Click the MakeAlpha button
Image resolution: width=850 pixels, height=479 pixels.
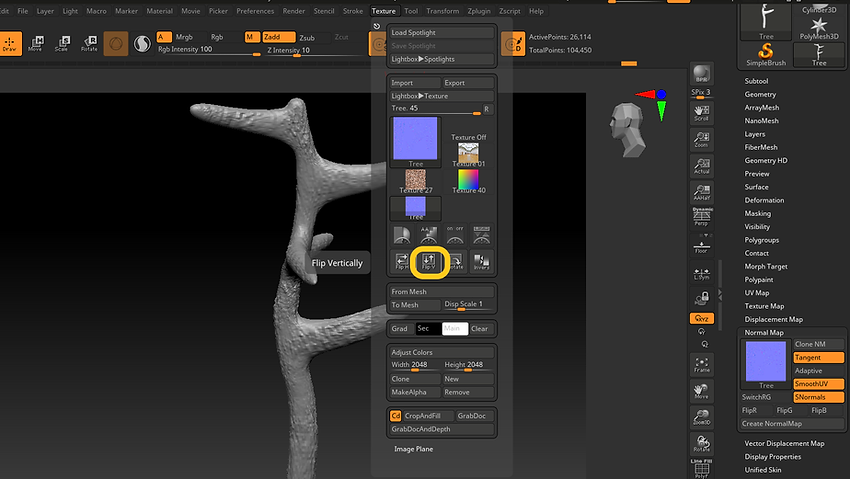pyautogui.click(x=415, y=392)
